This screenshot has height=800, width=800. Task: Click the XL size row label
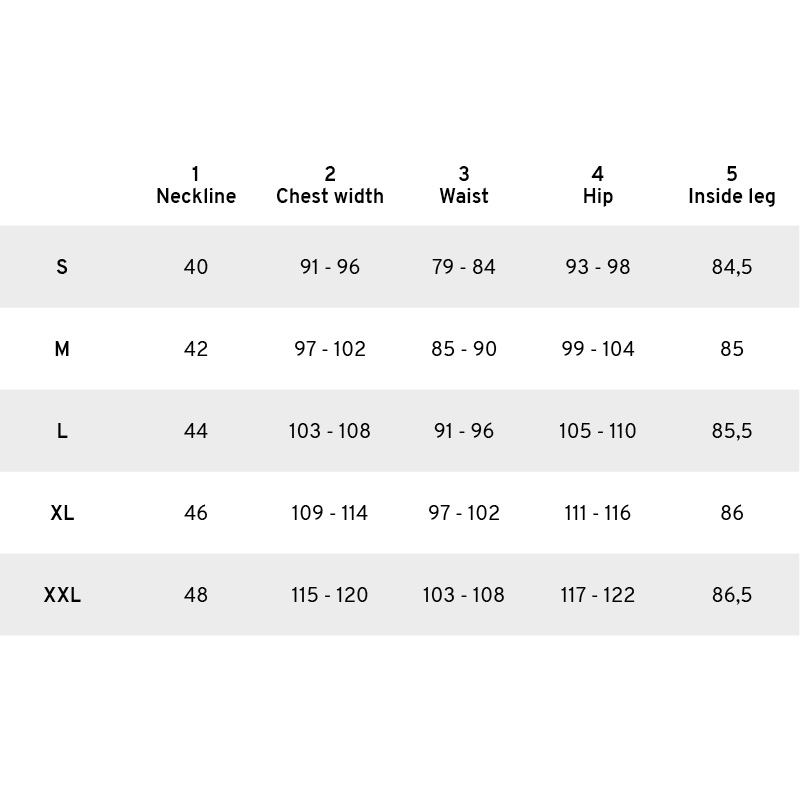click(x=62, y=513)
